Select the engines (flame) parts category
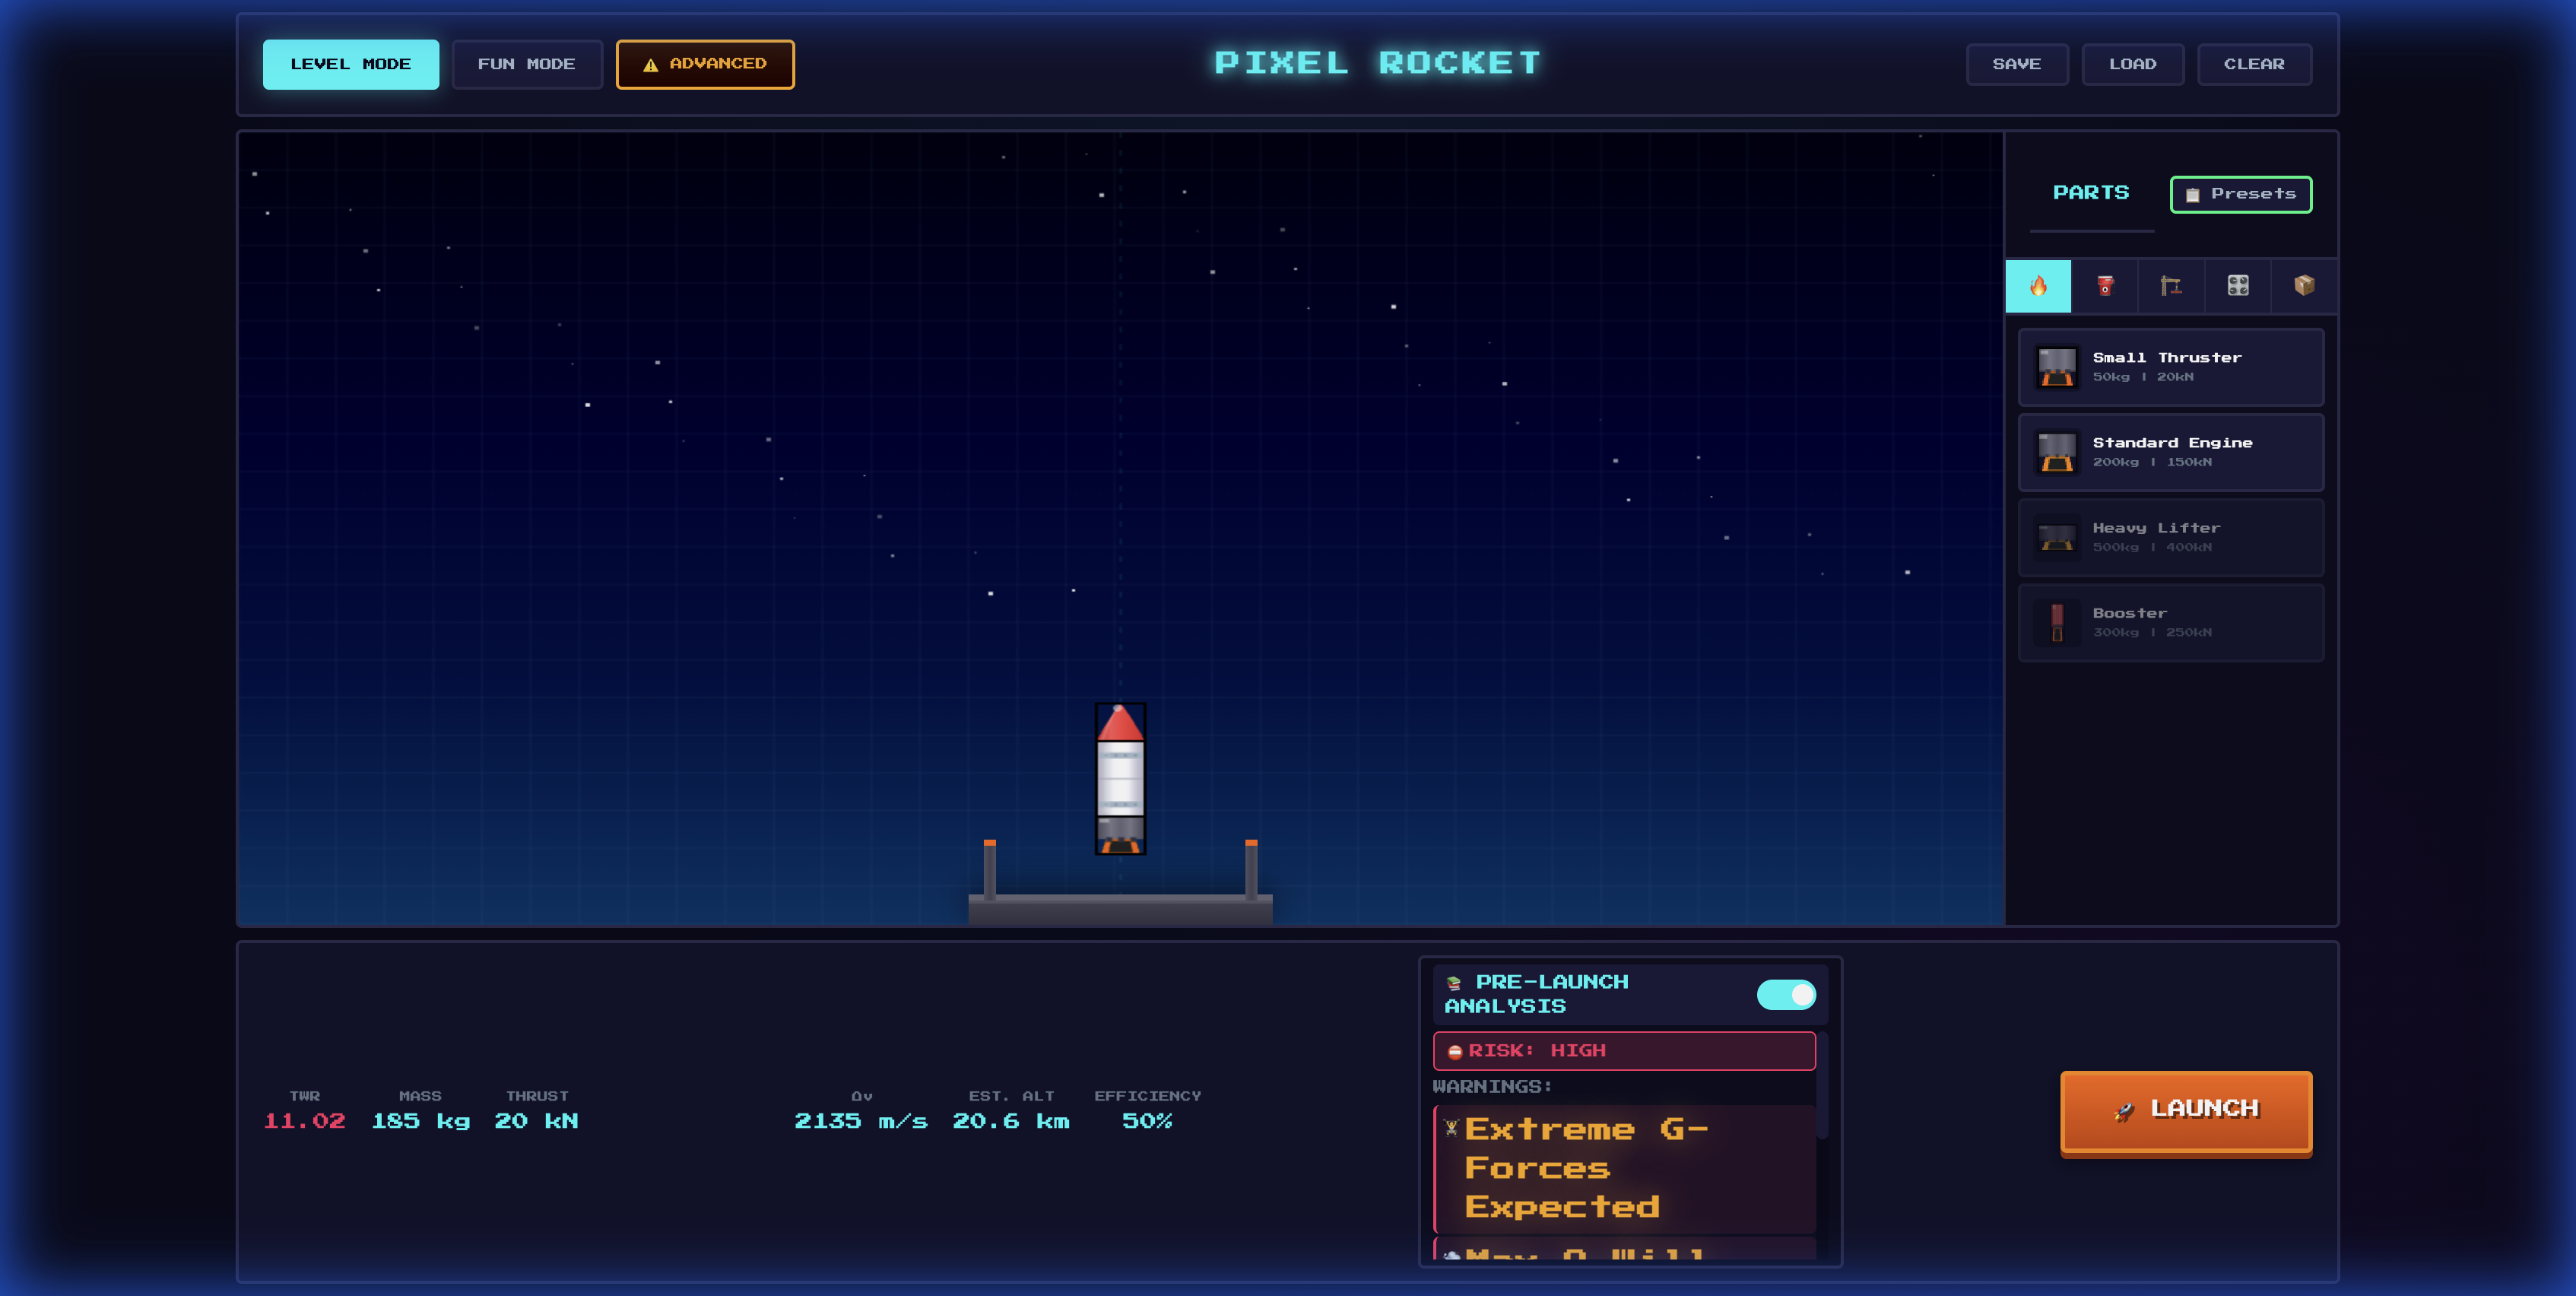 (x=2039, y=286)
